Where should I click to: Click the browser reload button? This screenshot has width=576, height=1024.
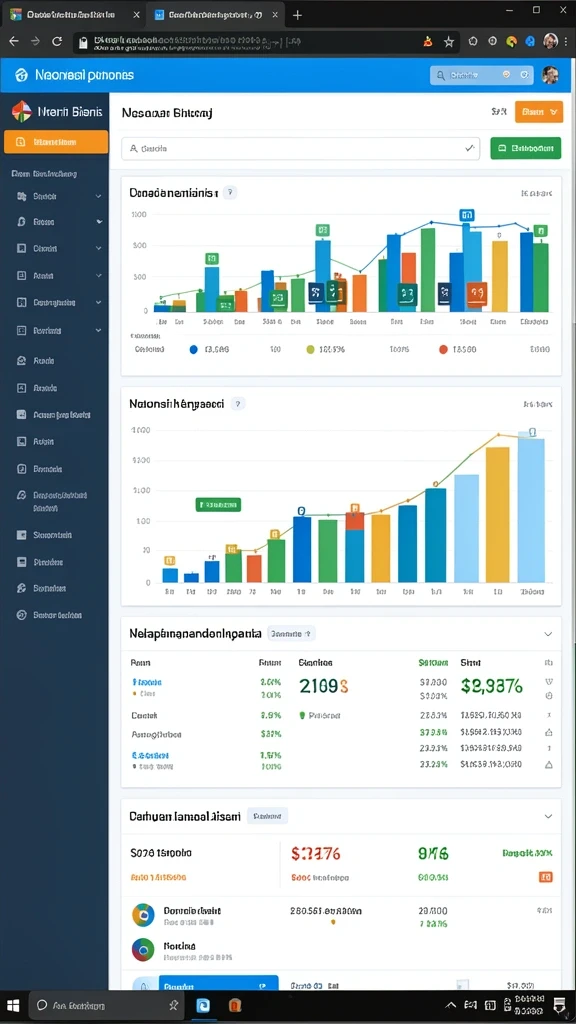[x=57, y=41]
